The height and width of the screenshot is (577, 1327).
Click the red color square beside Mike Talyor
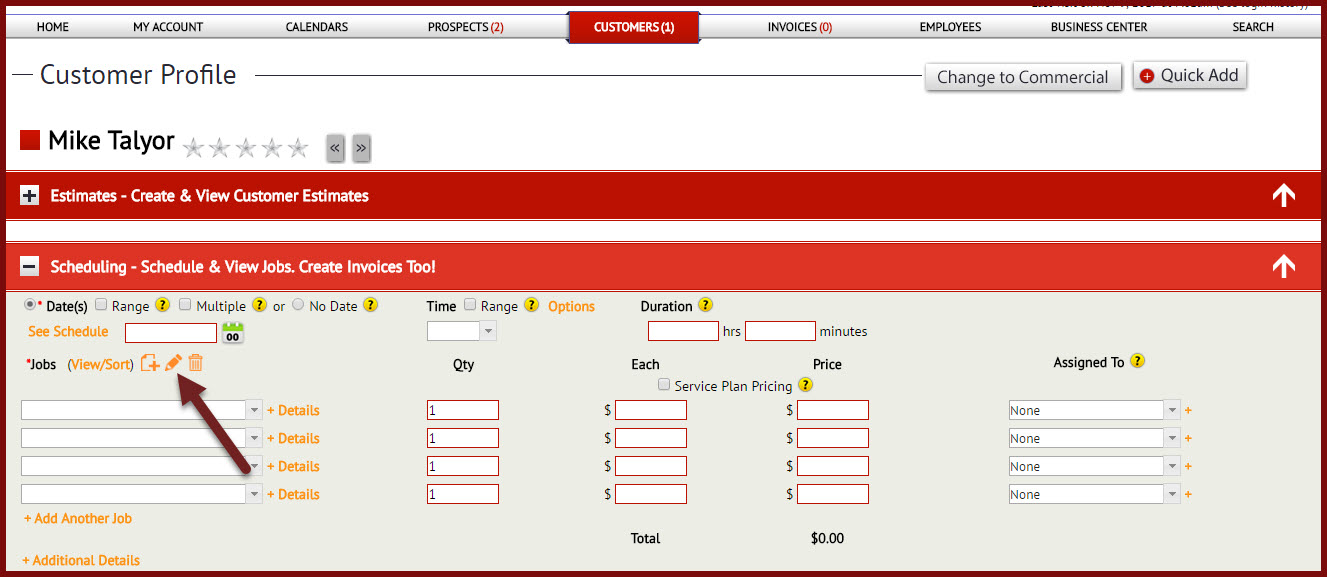point(30,140)
